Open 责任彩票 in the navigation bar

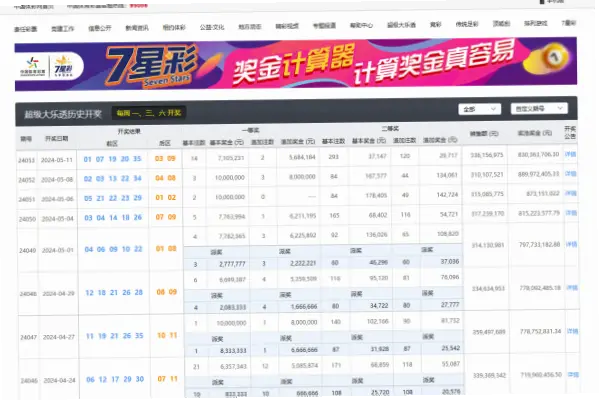pyautogui.click(x=26, y=29)
